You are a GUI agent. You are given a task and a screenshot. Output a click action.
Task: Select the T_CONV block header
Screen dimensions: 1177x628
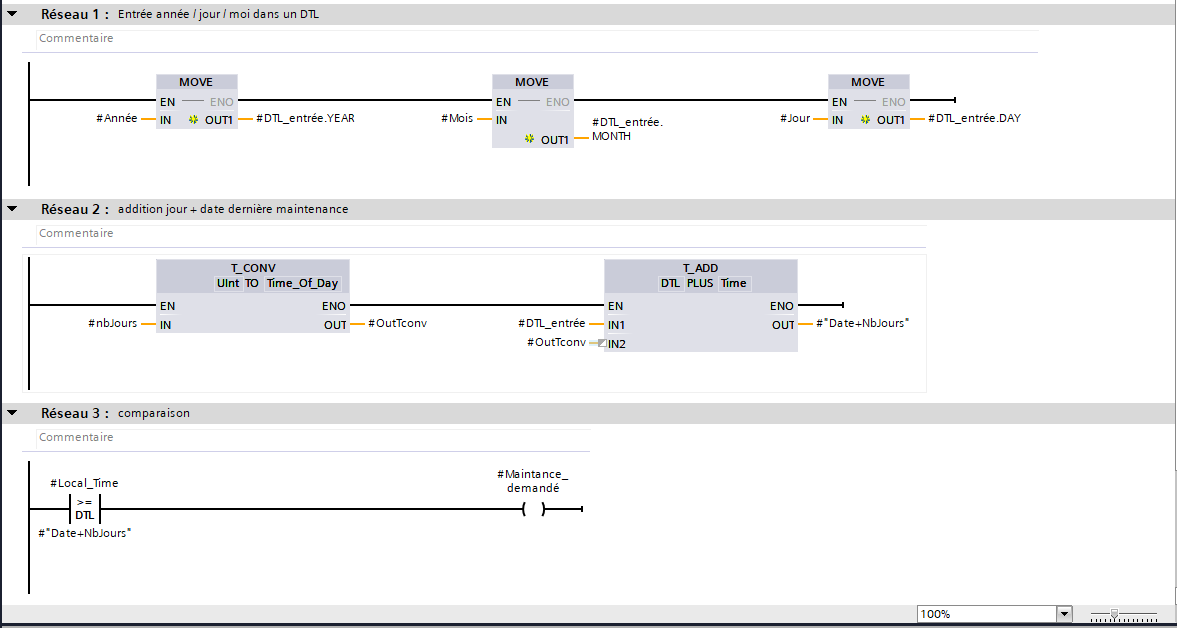252,268
